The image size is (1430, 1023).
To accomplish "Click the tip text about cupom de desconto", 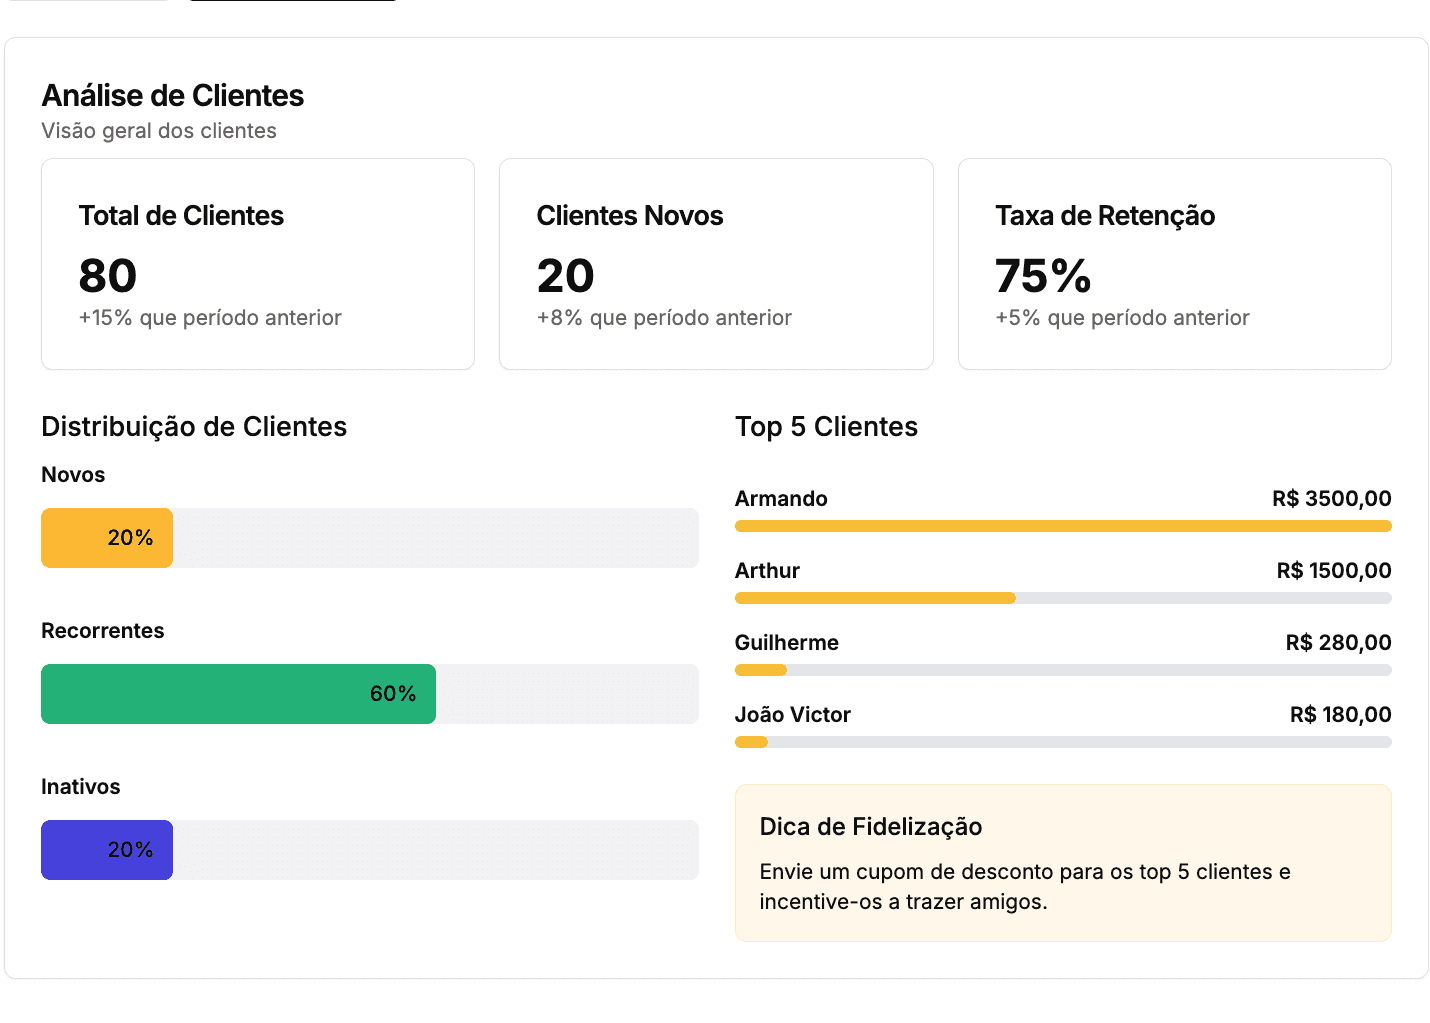I will click(1025, 887).
